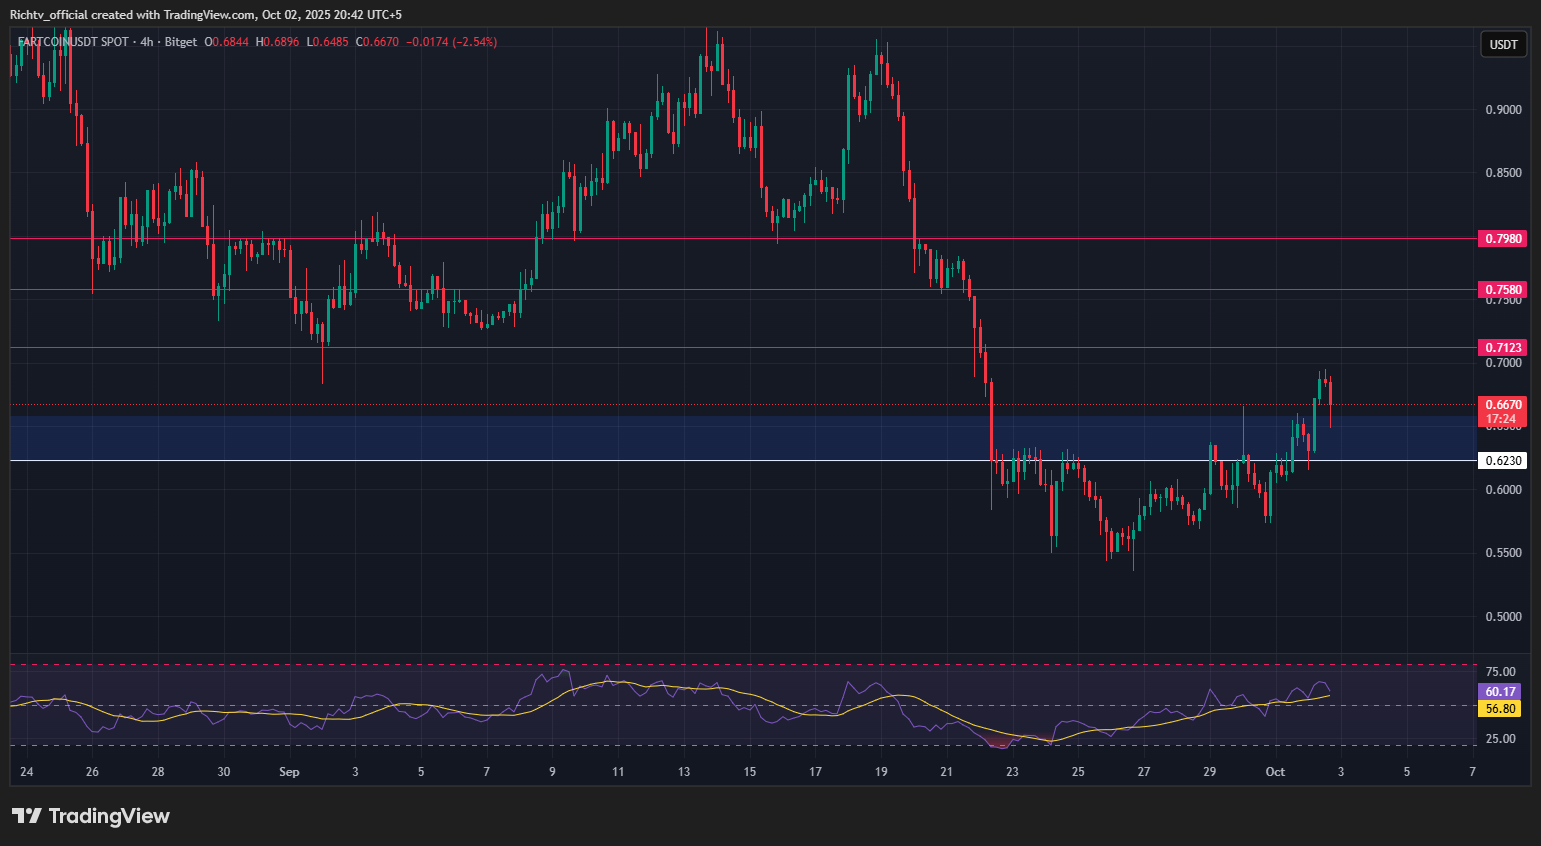Click the 75.00 level on RSI scale
The width and height of the screenshot is (1541, 846).
click(1500, 672)
